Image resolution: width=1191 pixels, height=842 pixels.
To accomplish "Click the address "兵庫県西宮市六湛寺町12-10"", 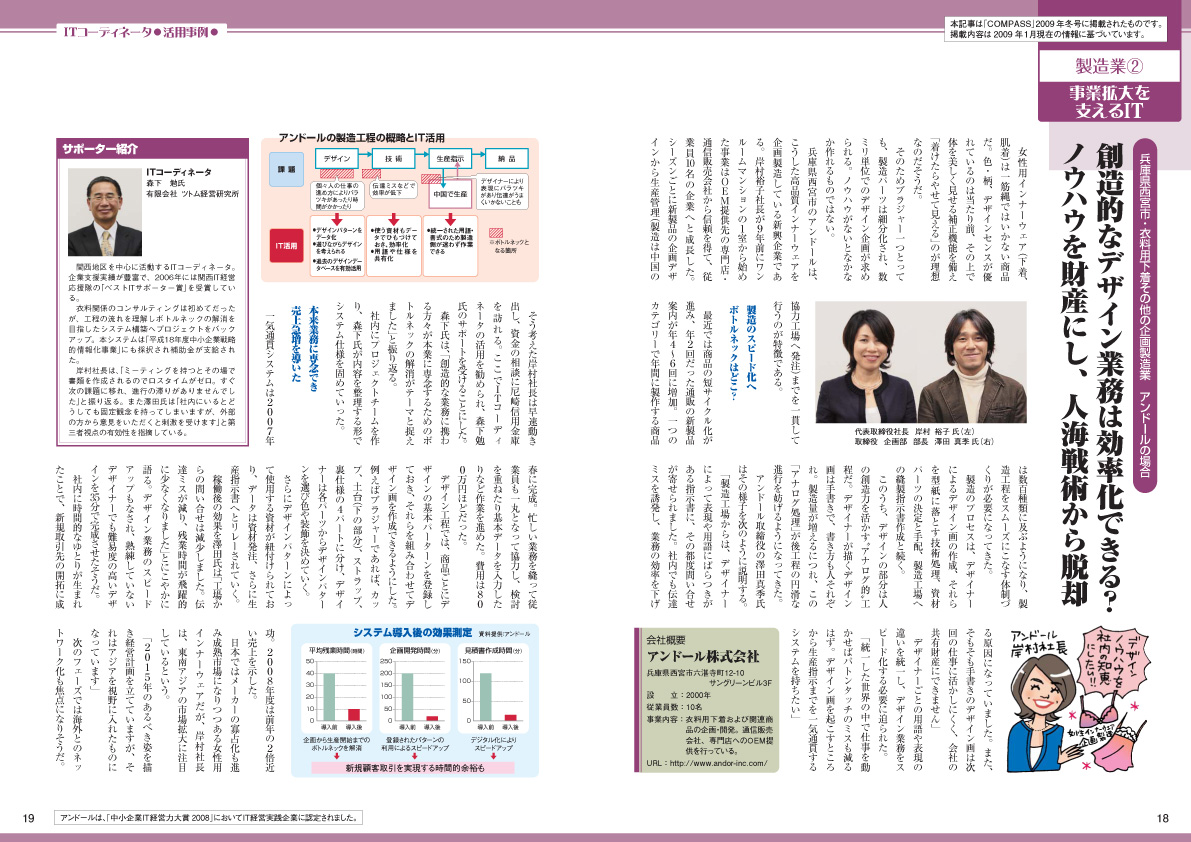I will tap(696, 673).
